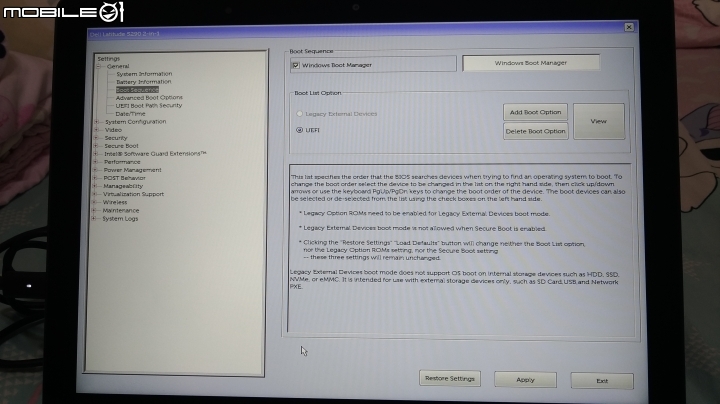
Task: Expand the Maintenance node
Action: (x=94, y=210)
